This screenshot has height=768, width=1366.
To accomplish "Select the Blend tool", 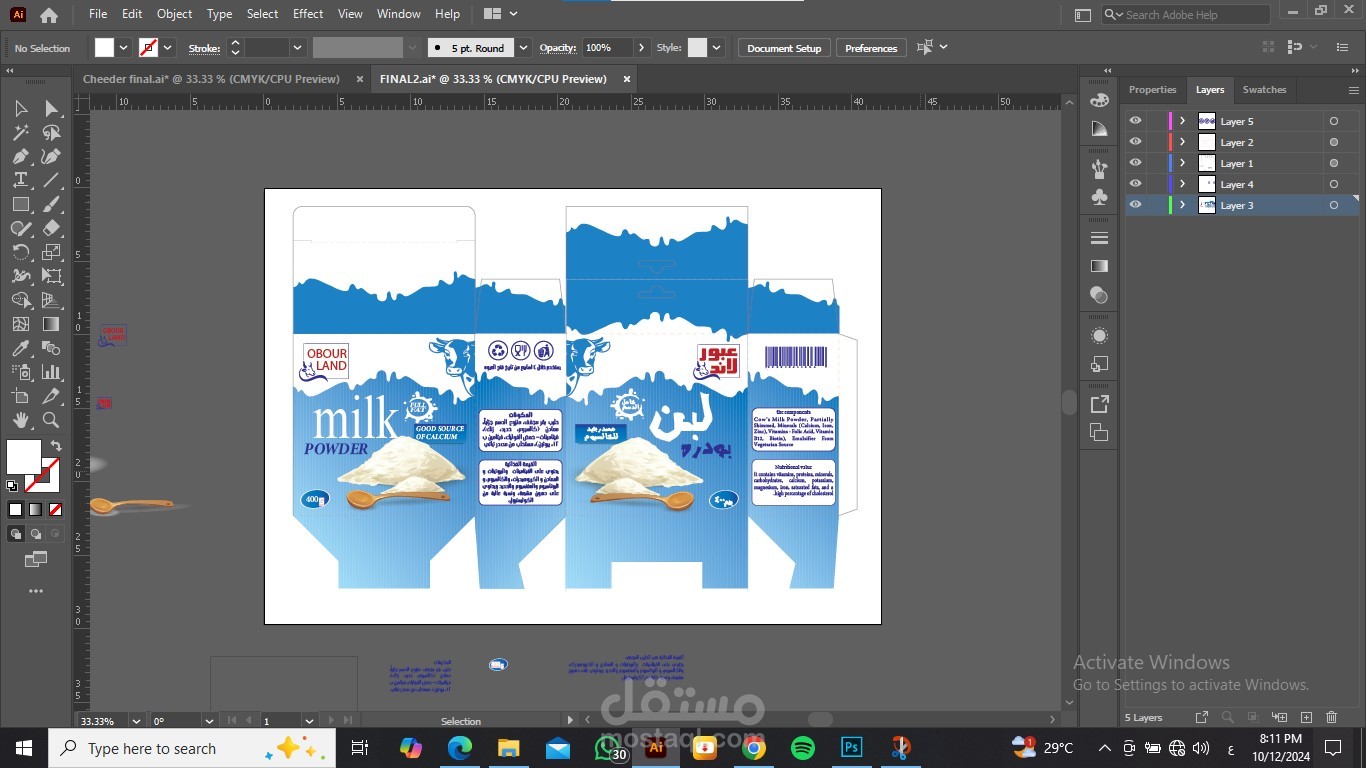I will (x=51, y=348).
